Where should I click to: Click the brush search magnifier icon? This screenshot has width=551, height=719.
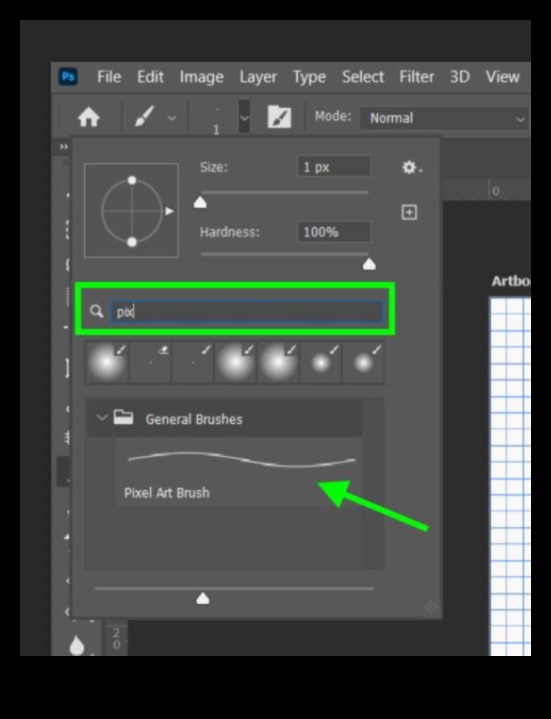[x=96, y=311]
